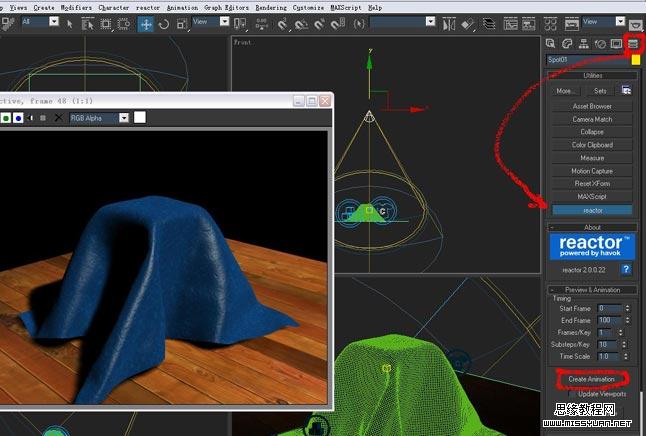Viewport: 646px width, 436px height.
Task: Open the Views menu
Action: tap(19, 7)
